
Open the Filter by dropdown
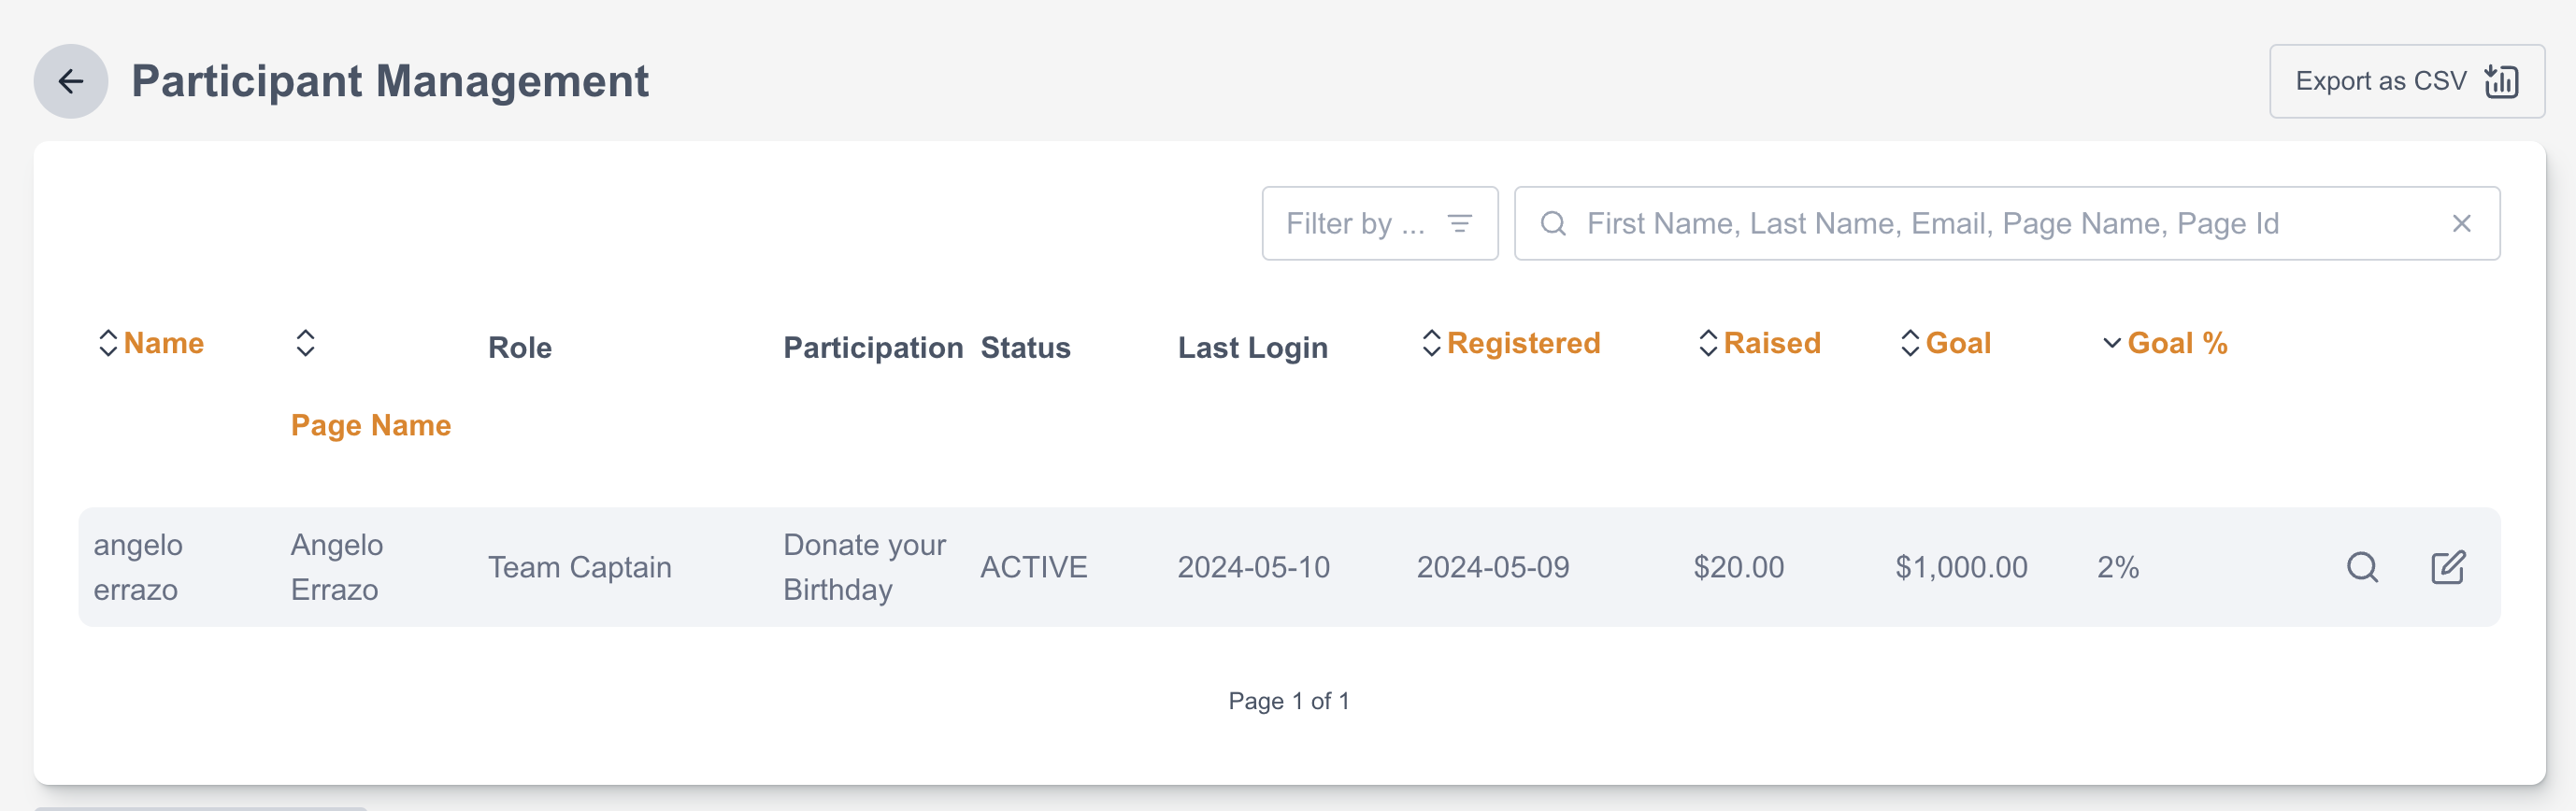click(1378, 223)
